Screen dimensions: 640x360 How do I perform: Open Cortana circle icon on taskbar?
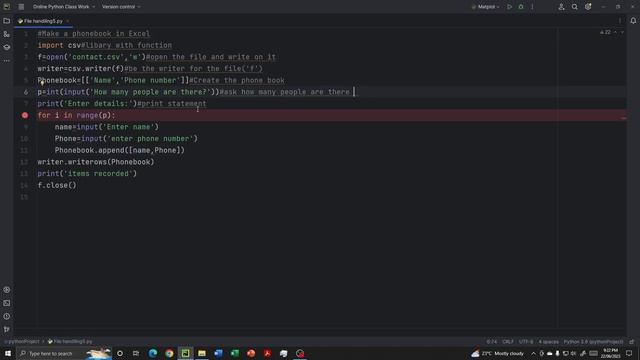(120, 353)
